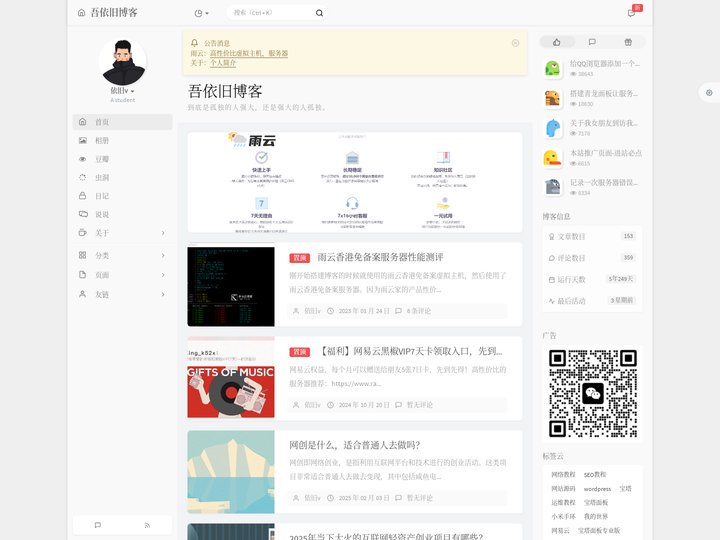Screen dimensions: 720x540
Task: Open popular post 记录一次服务器错误
Action: coord(604,183)
